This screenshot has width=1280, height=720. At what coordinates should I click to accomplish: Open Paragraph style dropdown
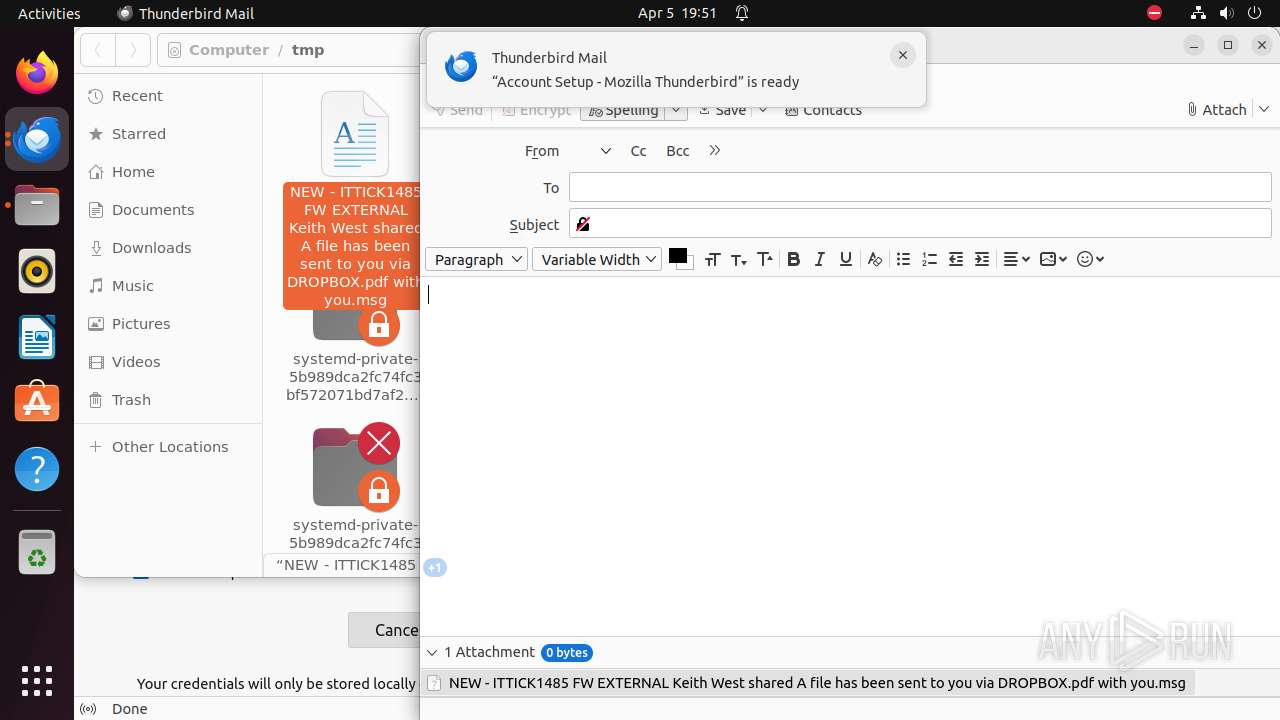[x=476, y=259]
